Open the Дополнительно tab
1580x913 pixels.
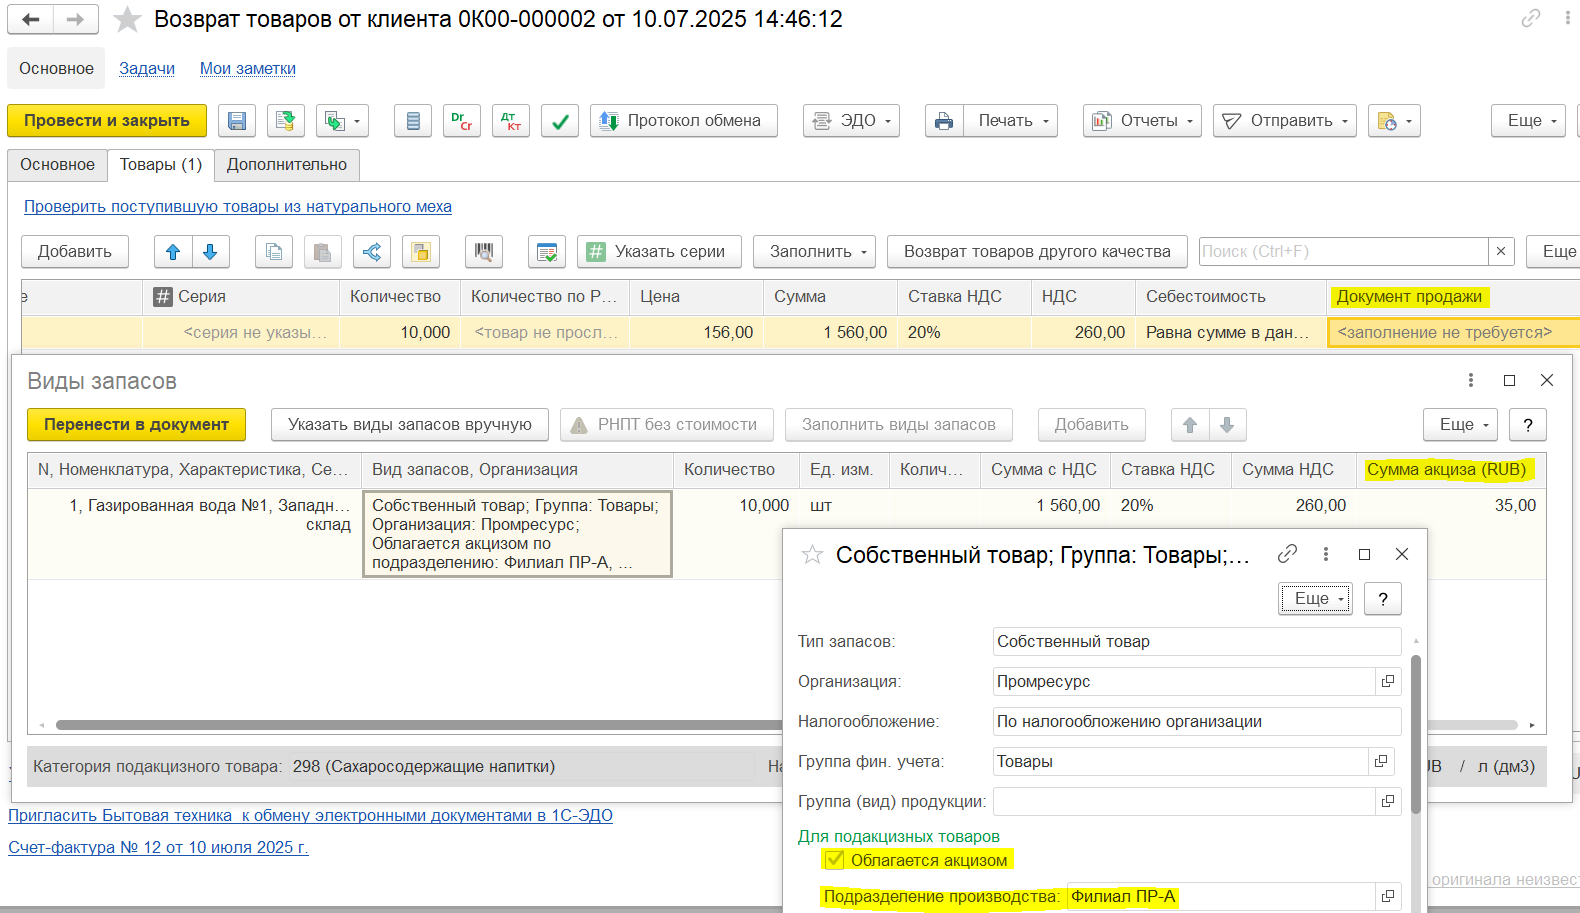point(287,165)
